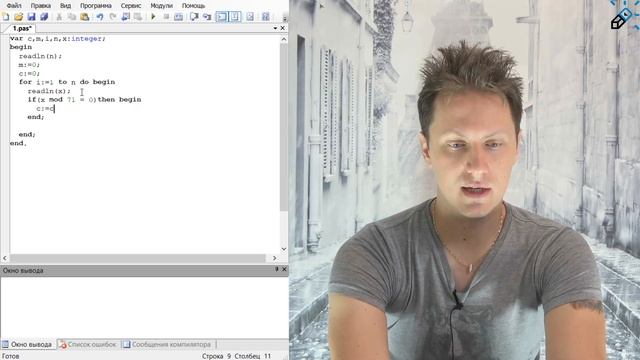640x360 pixels.
Task: Pin the Окно вывода panel with the pin icon
Action: [x=277, y=269]
